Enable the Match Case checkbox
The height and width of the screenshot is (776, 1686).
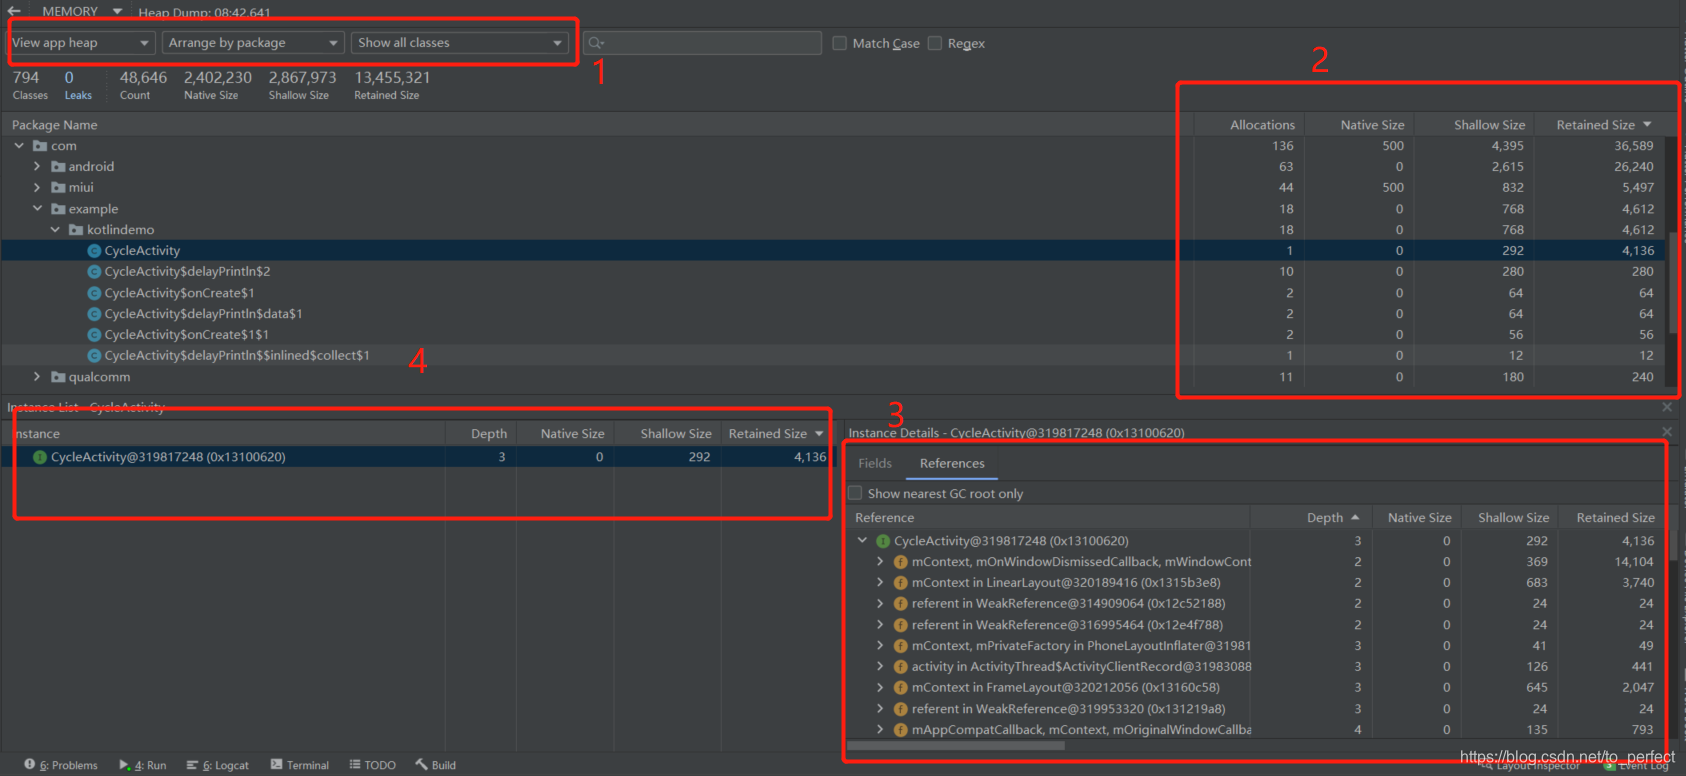point(840,43)
